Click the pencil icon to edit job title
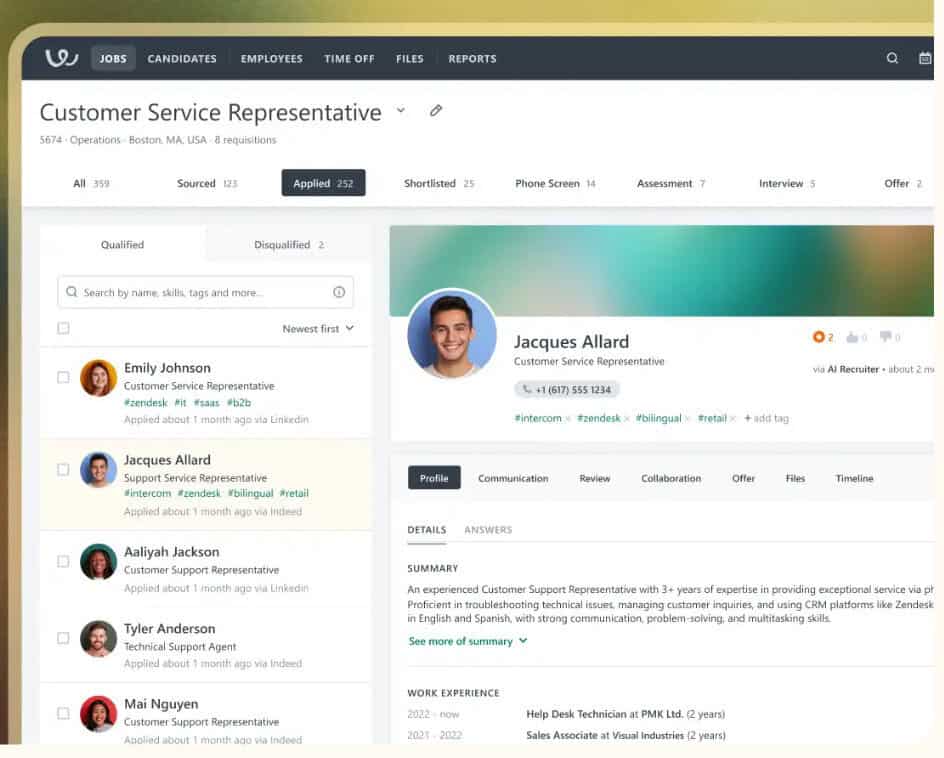This screenshot has height=758, width=944. 436,111
